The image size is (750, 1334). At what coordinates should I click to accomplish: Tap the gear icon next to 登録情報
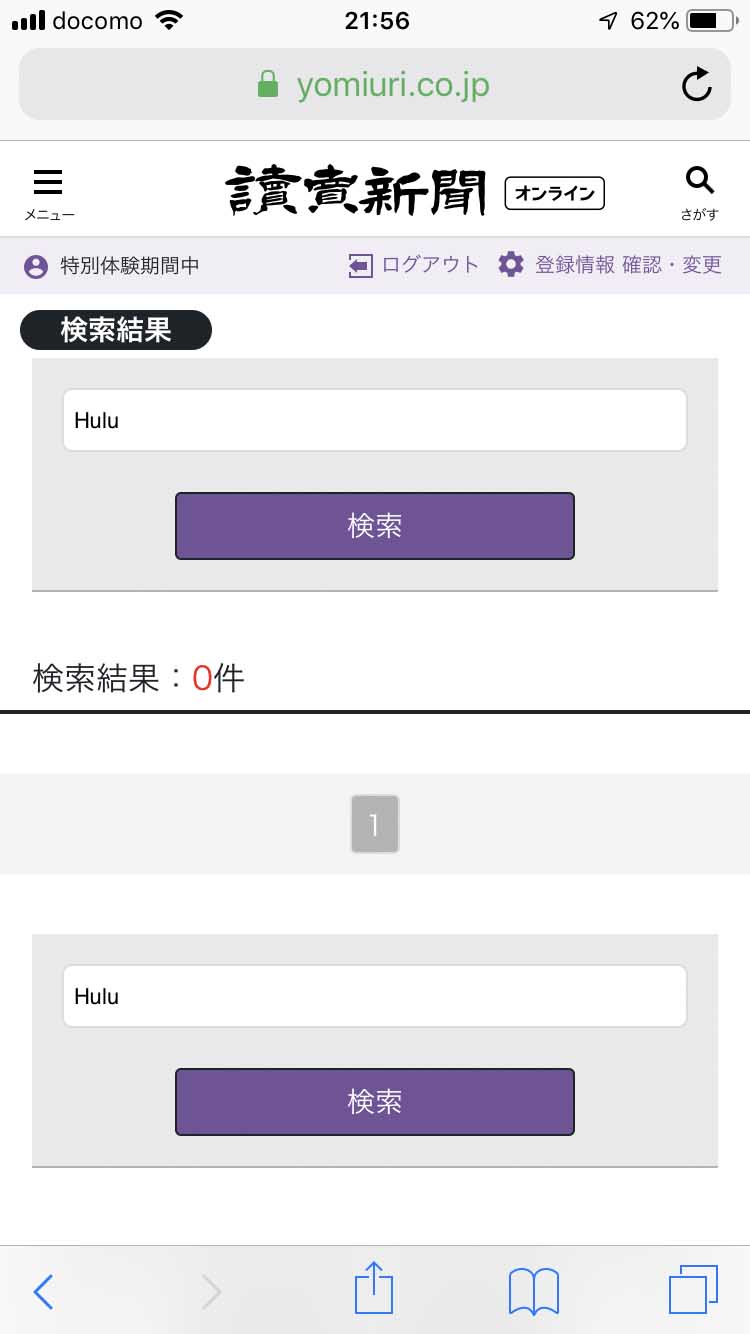click(511, 264)
